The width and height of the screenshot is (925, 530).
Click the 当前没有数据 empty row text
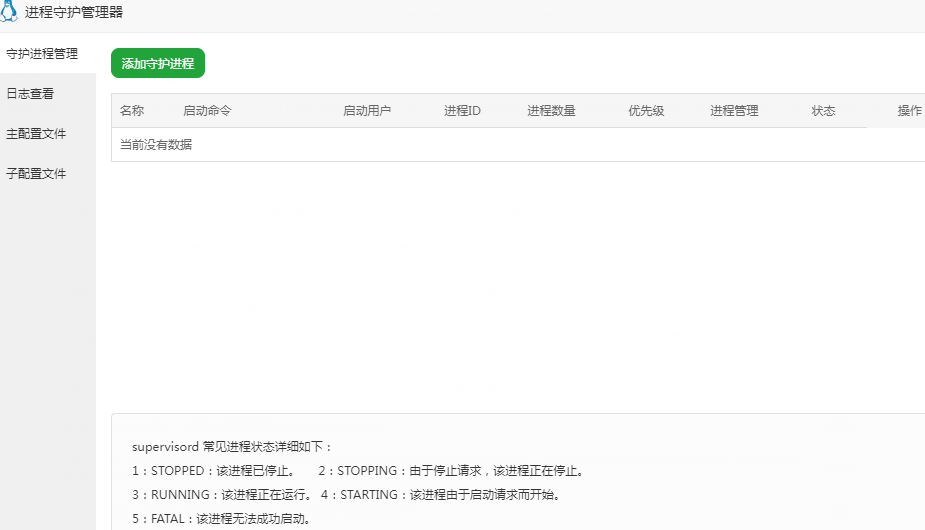click(156, 145)
